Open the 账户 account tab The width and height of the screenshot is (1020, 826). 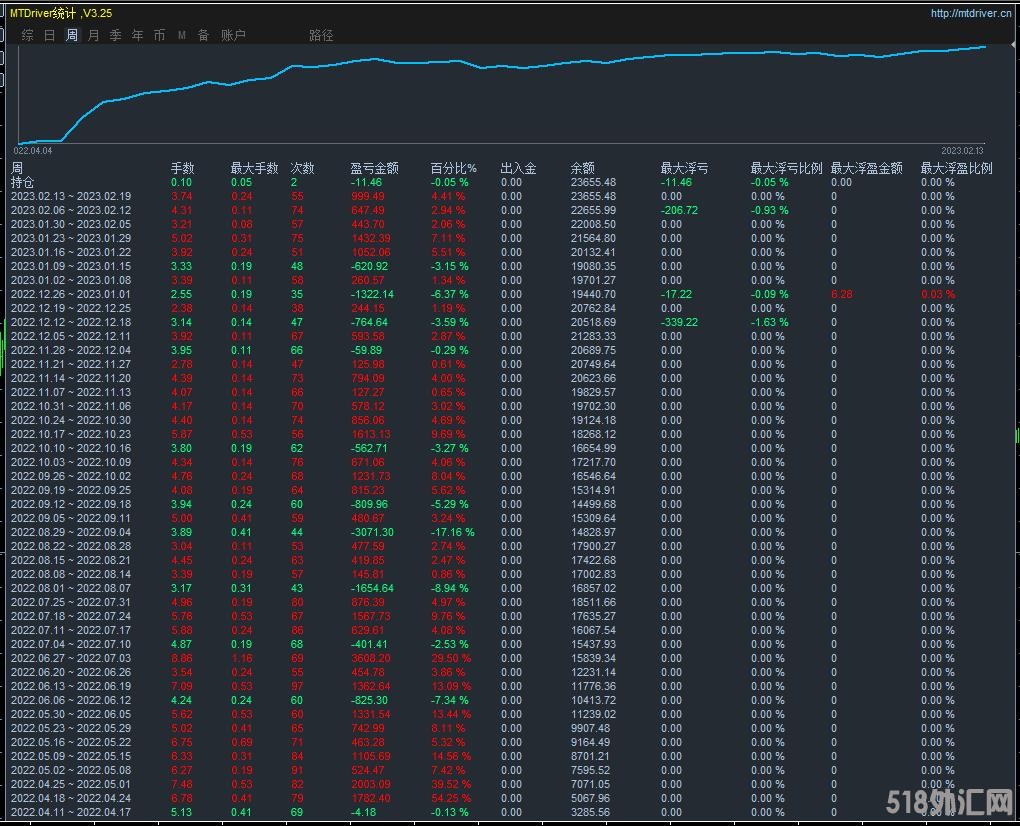(234, 35)
